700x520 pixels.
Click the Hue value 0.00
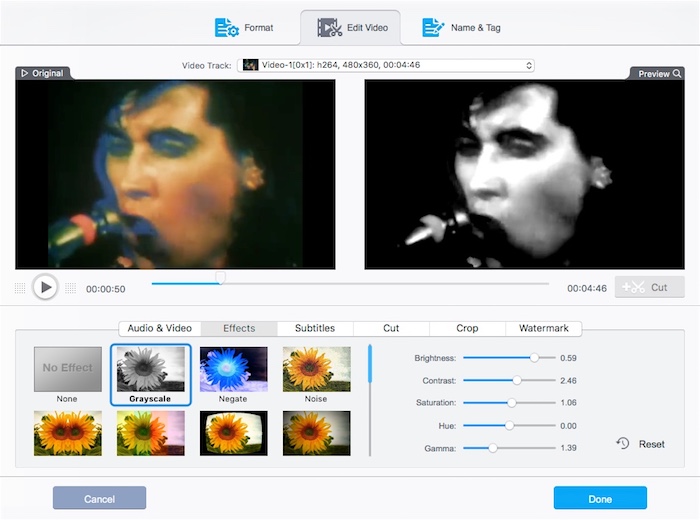[568, 426]
